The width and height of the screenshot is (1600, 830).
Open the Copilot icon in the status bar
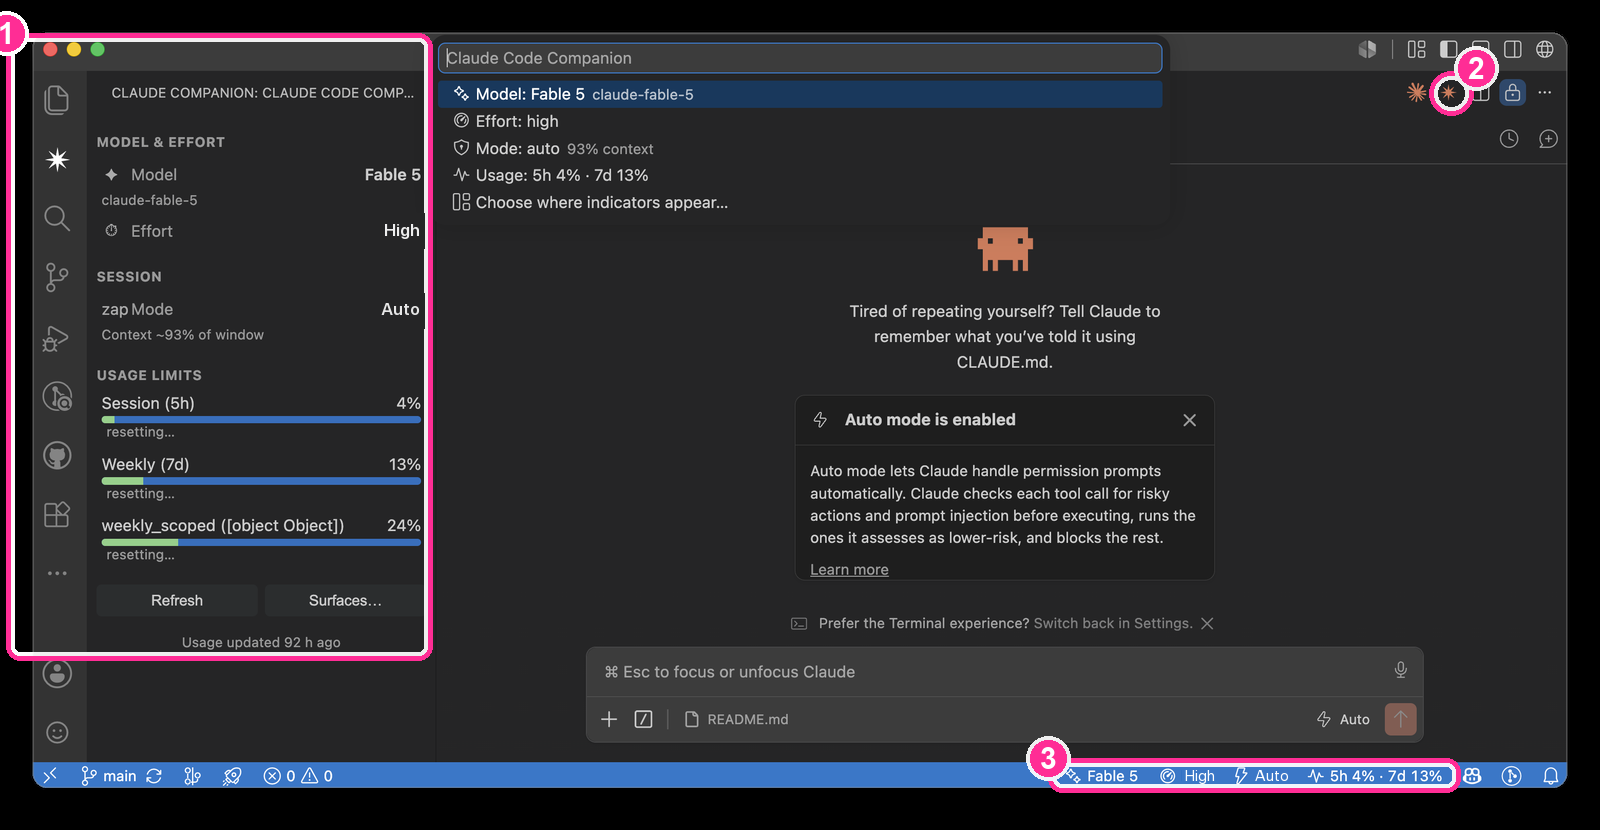(x=1472, y=775)
